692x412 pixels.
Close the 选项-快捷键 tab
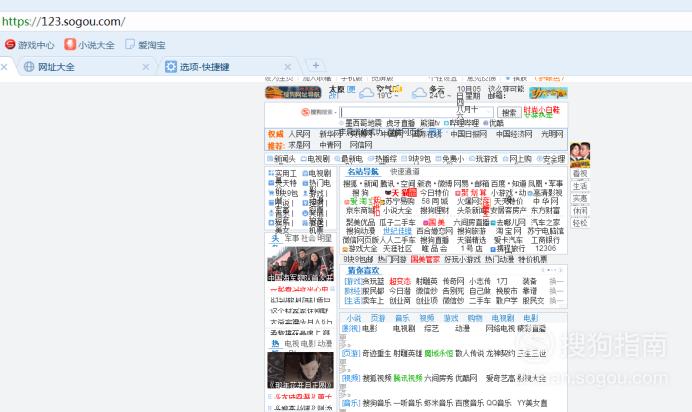tap(288, 67)
